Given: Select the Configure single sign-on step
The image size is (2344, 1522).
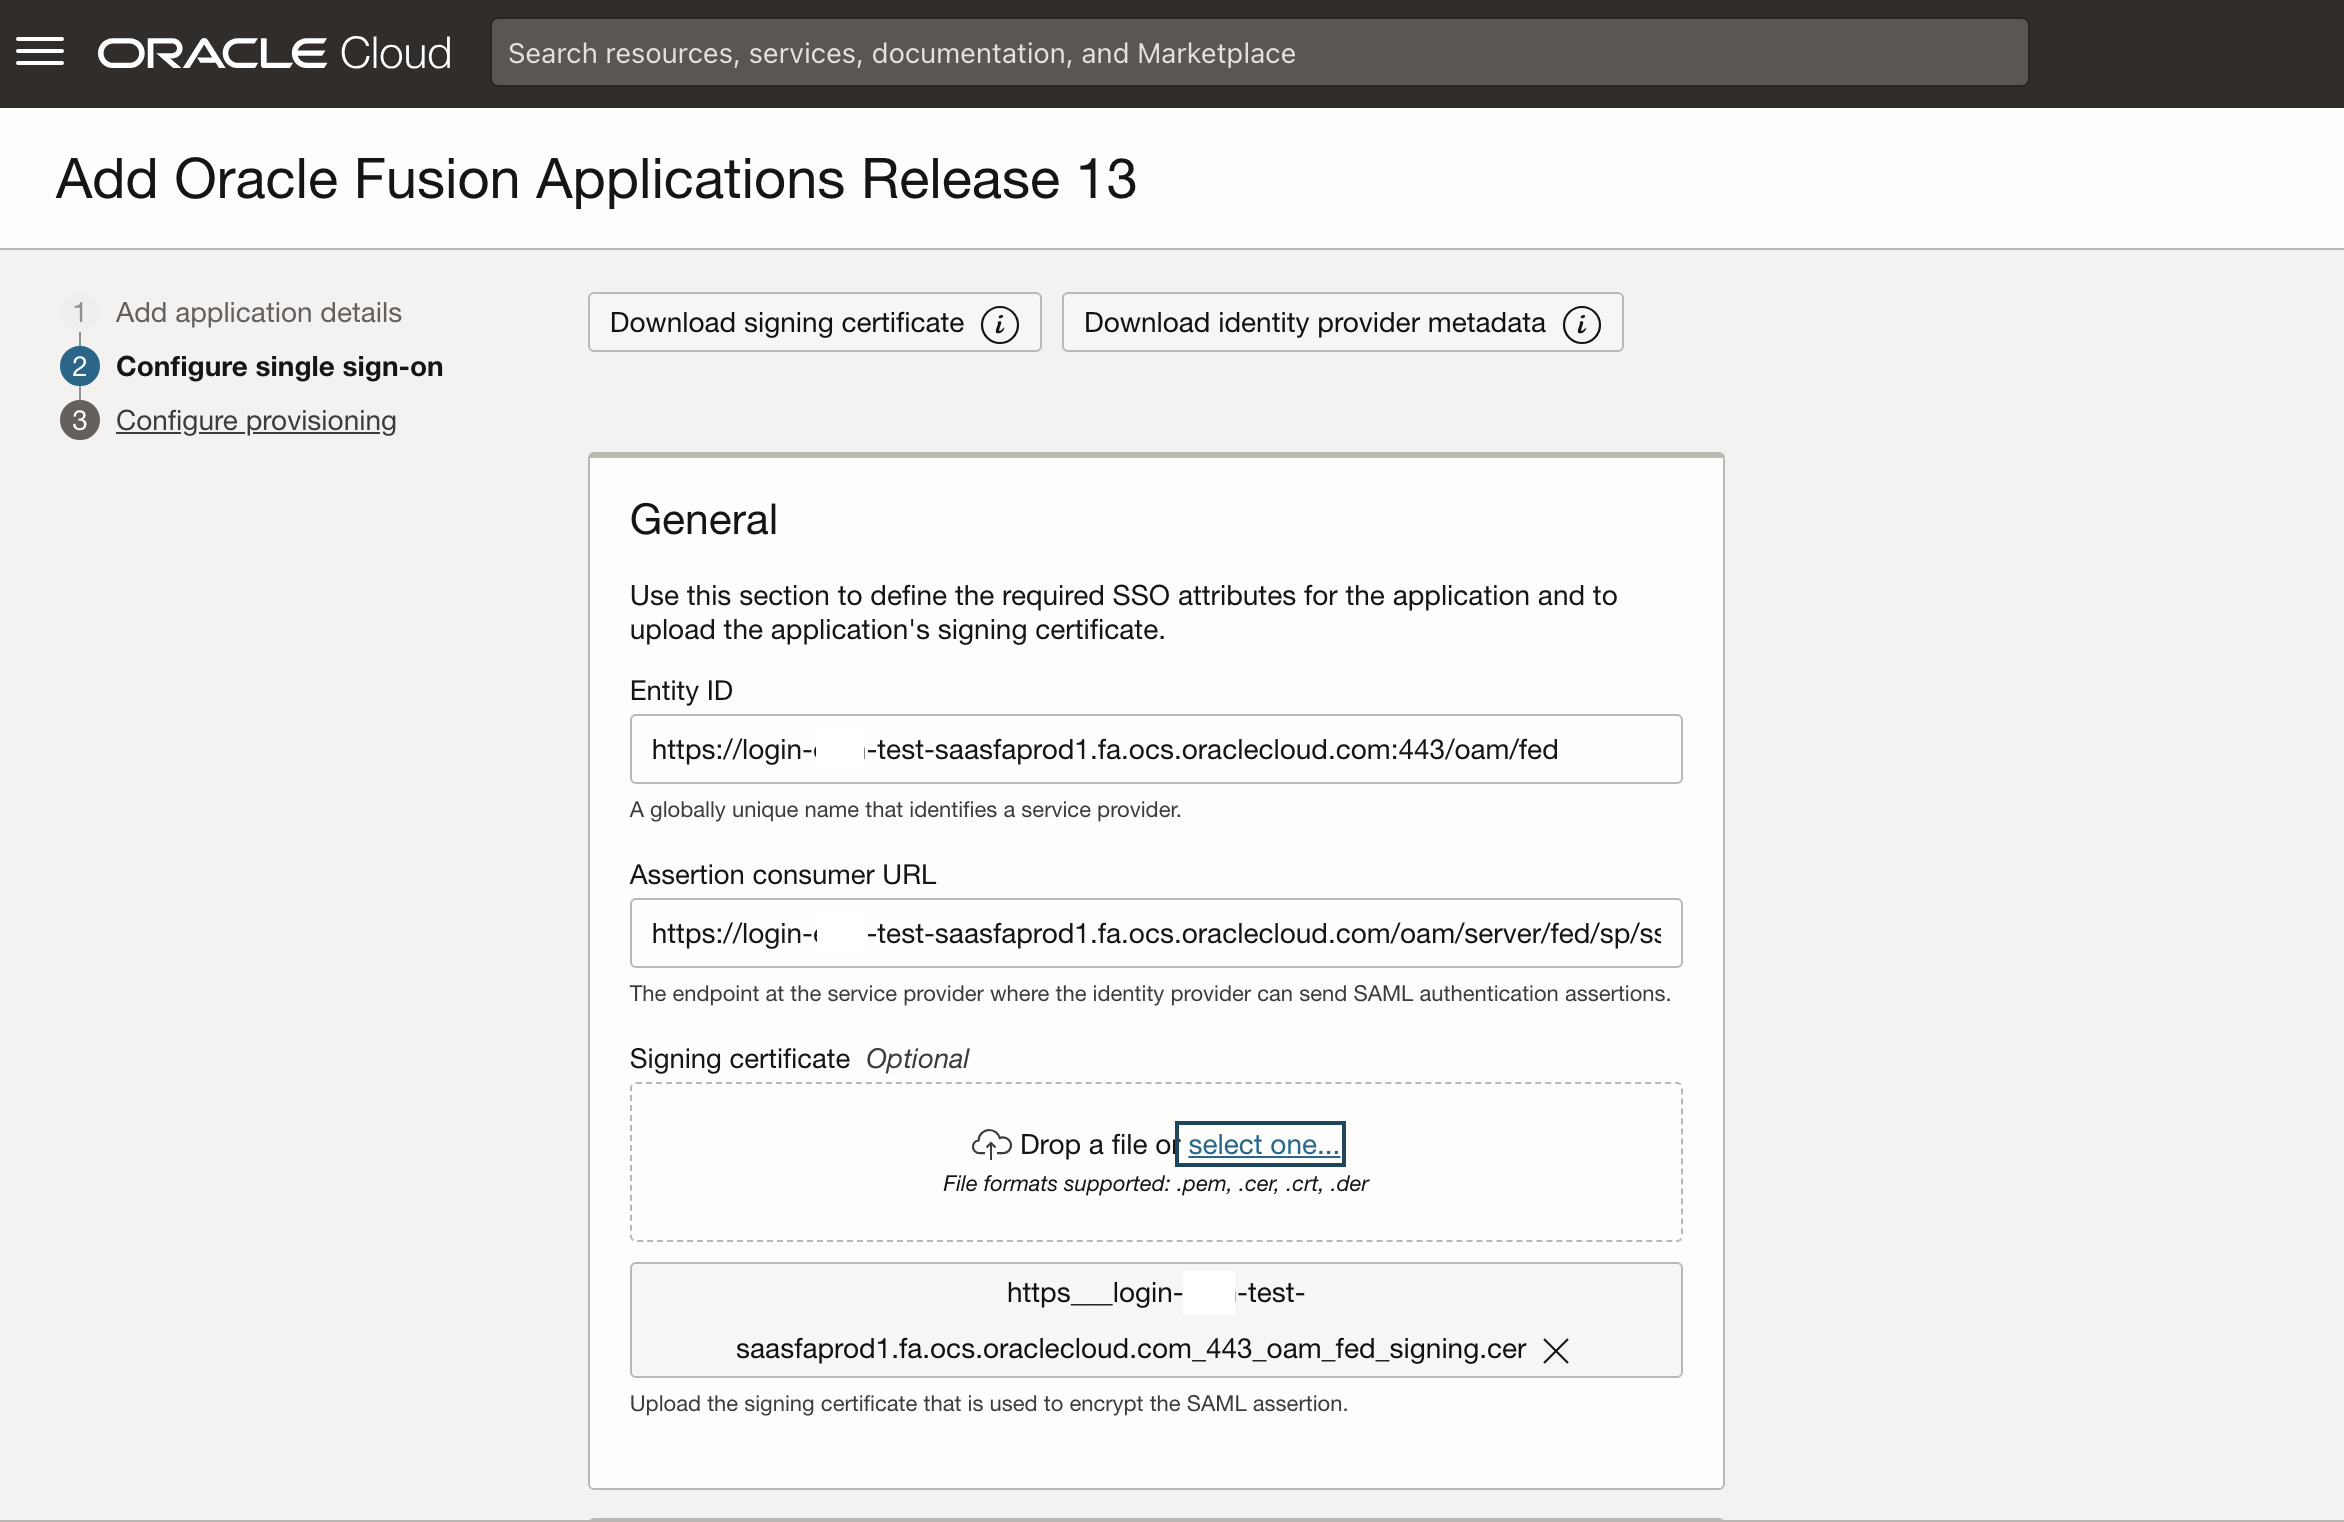Looking at the screenshot, I should pos(279,367).
